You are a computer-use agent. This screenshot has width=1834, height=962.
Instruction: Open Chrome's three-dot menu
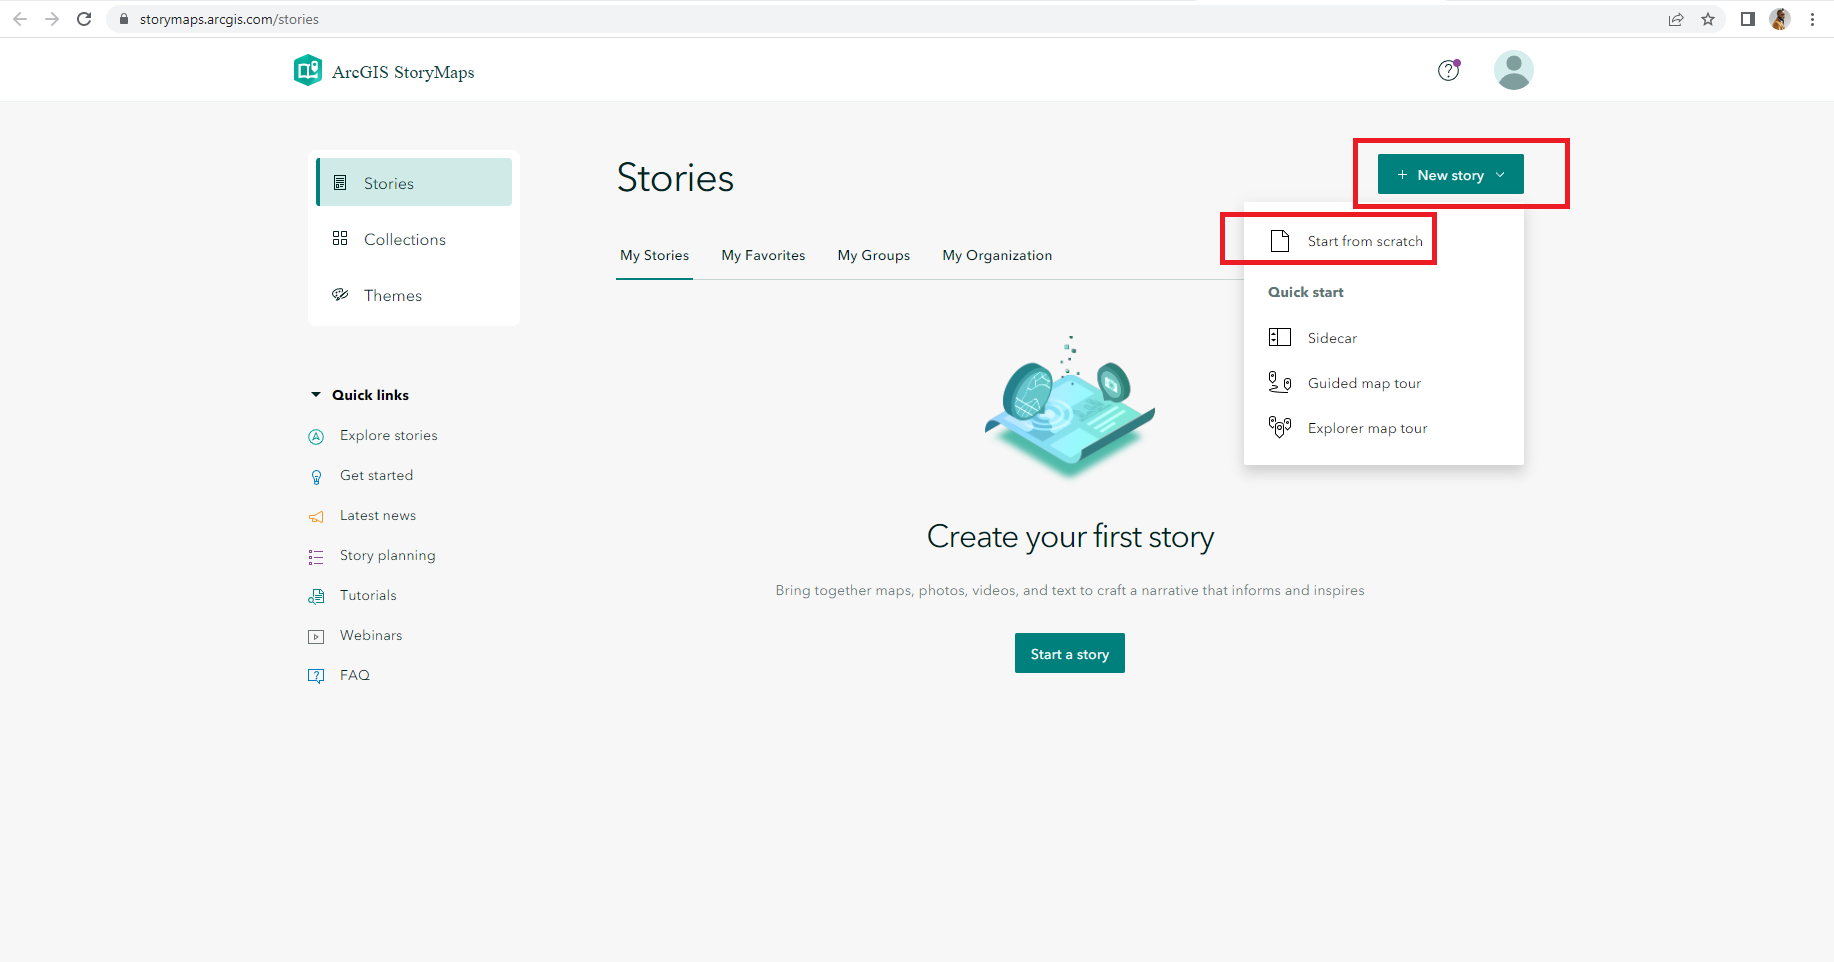coord(1812,19)
